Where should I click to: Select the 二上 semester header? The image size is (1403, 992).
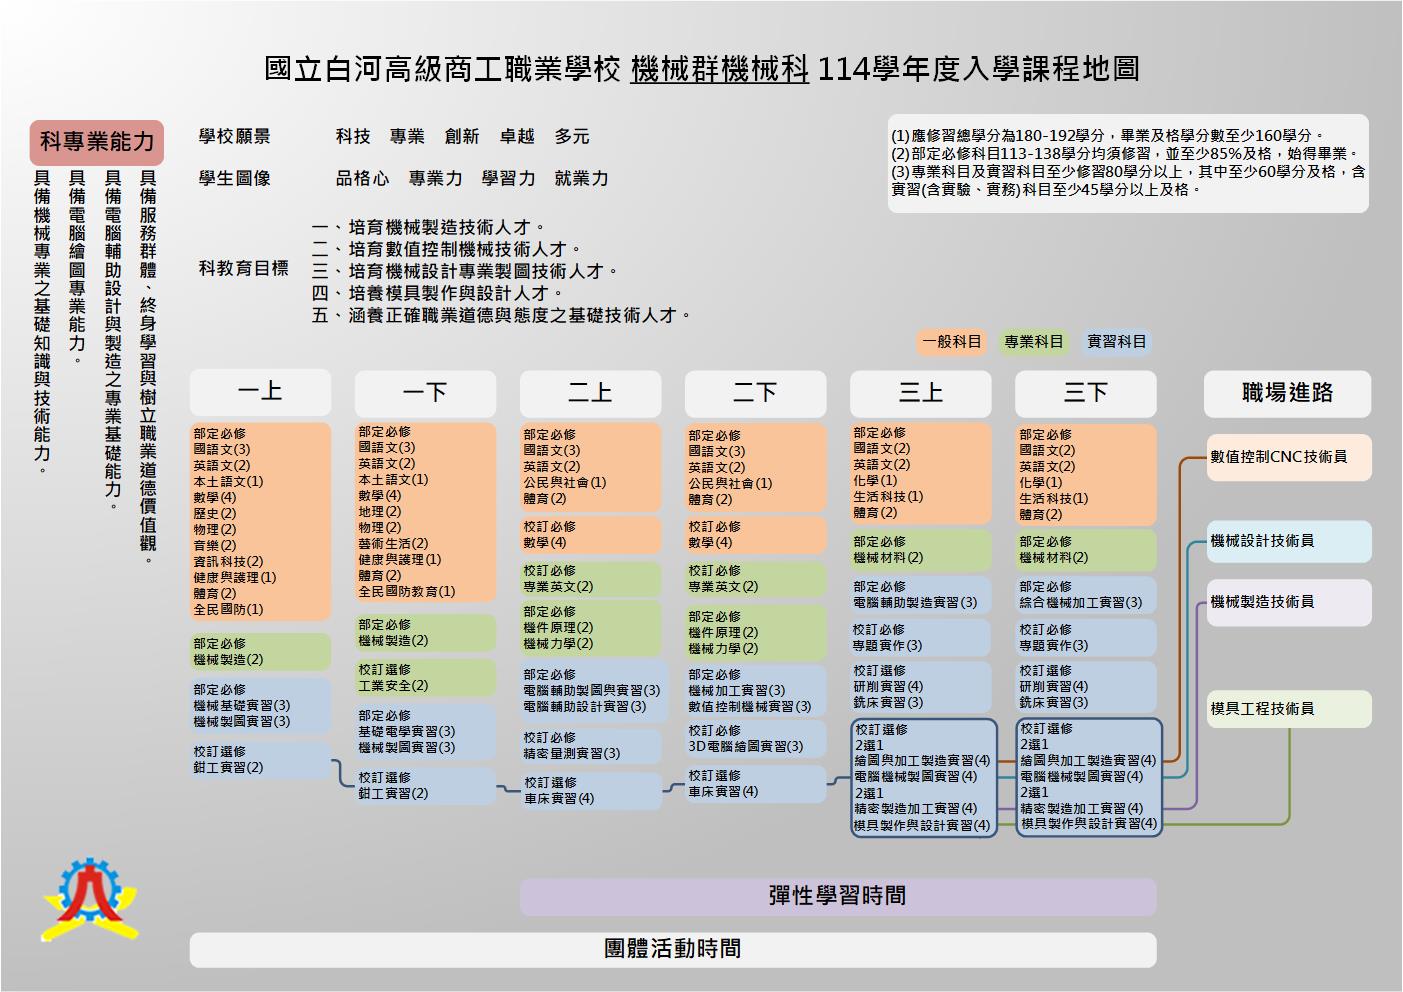[x=590, y=393]
